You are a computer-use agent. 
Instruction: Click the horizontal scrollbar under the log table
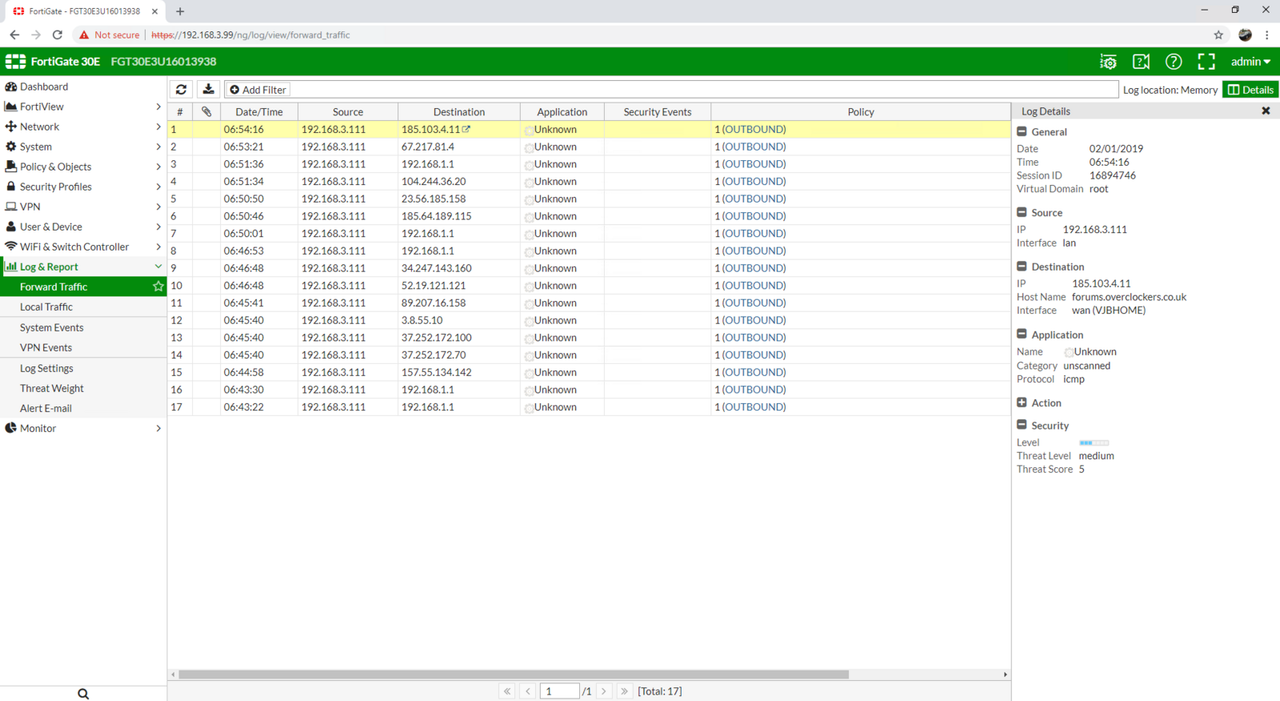tap(513, 675)
